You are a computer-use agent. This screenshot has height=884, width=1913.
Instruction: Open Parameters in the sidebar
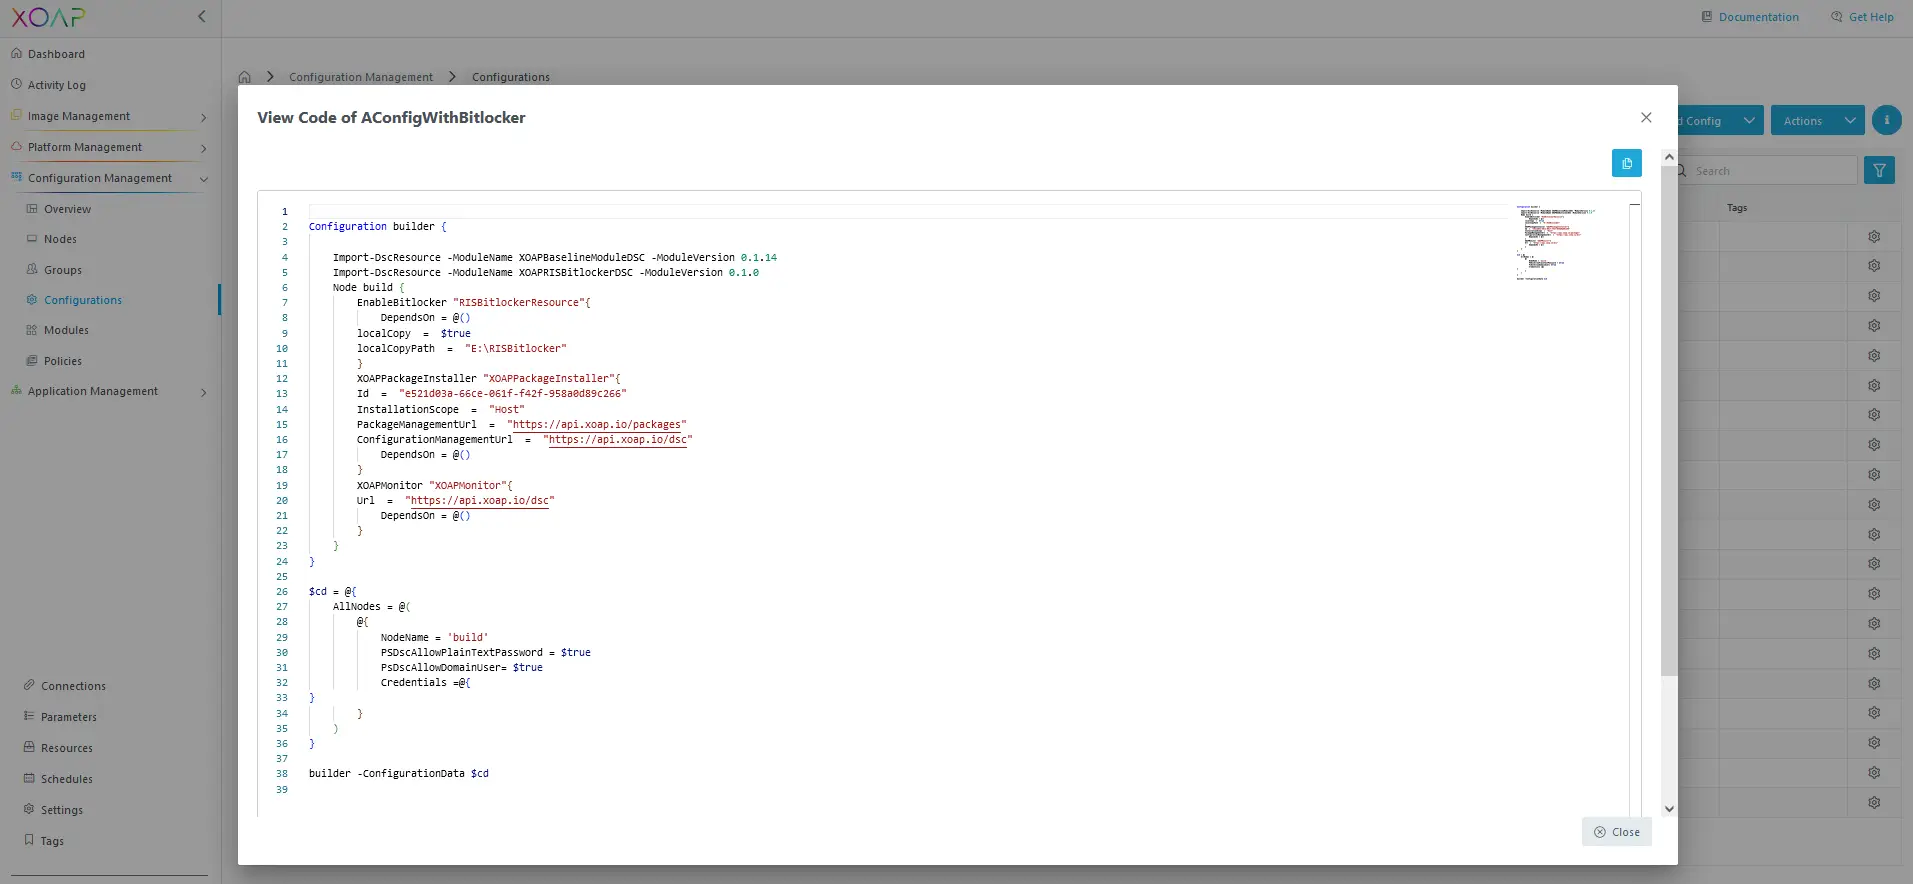tap(69, 717)
